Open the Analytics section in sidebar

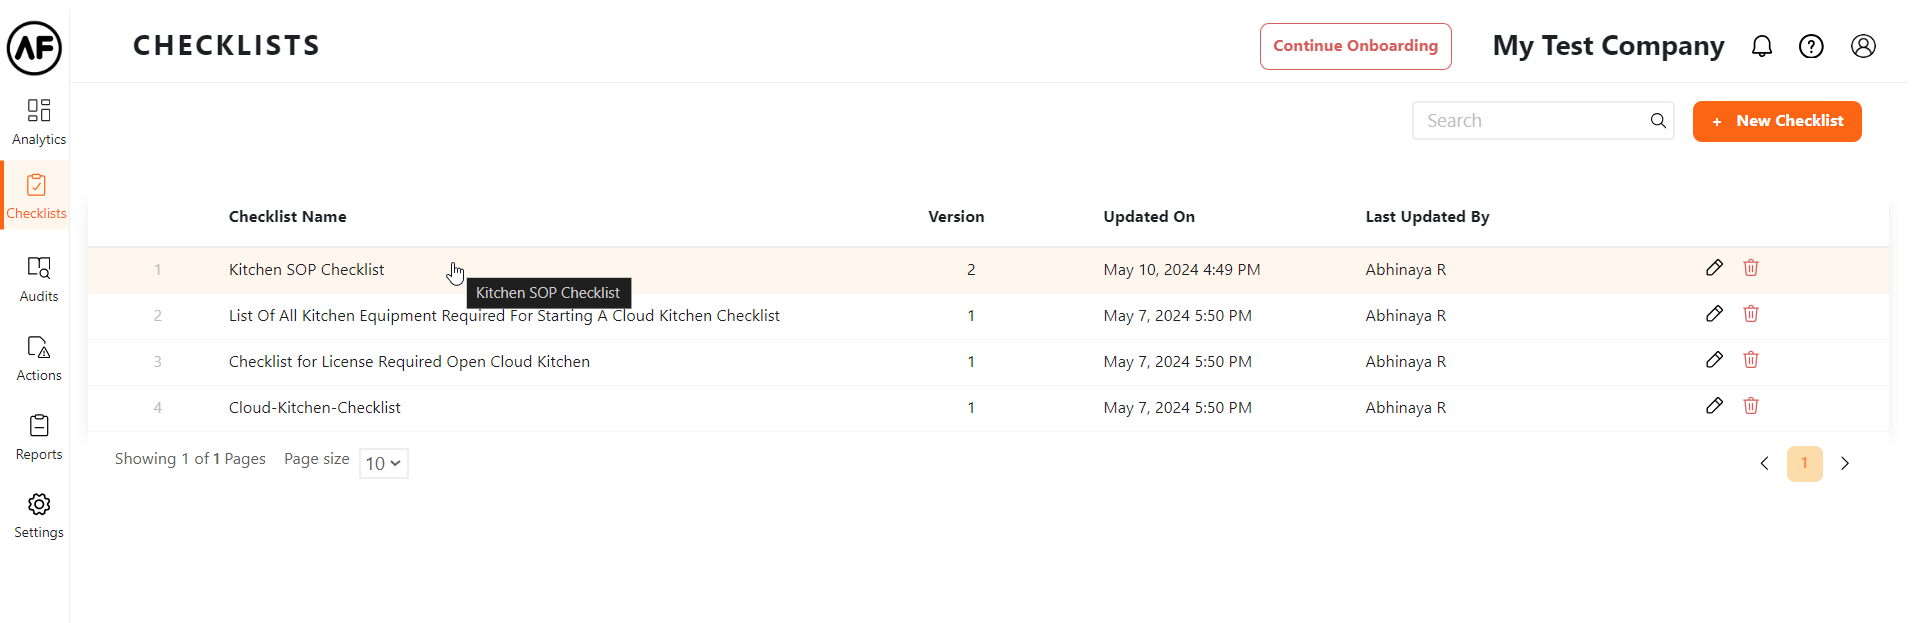pyautogui.click(x=38, y=122)
